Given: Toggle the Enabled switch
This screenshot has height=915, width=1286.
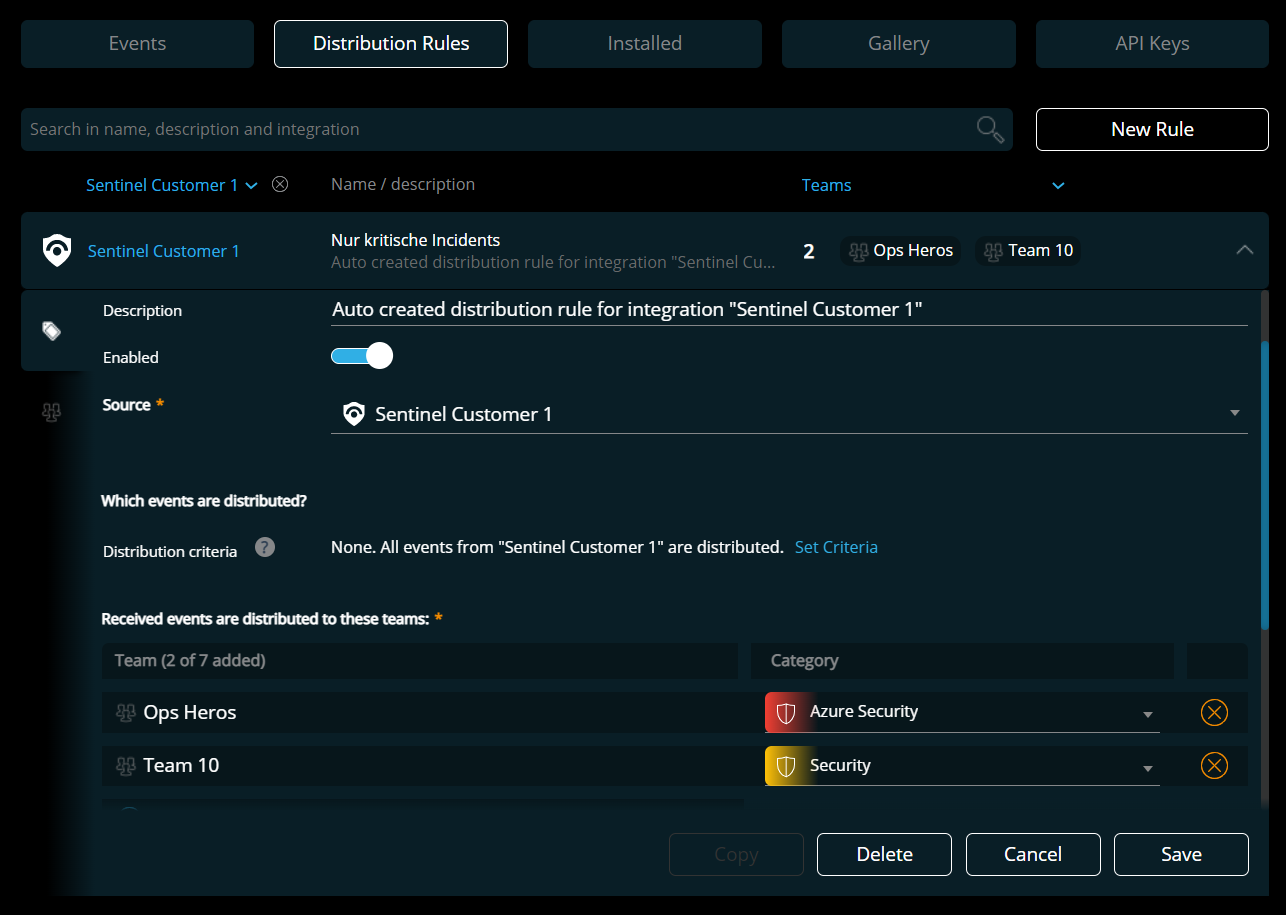Looking at the screenshot, I should tap(362, 355).
